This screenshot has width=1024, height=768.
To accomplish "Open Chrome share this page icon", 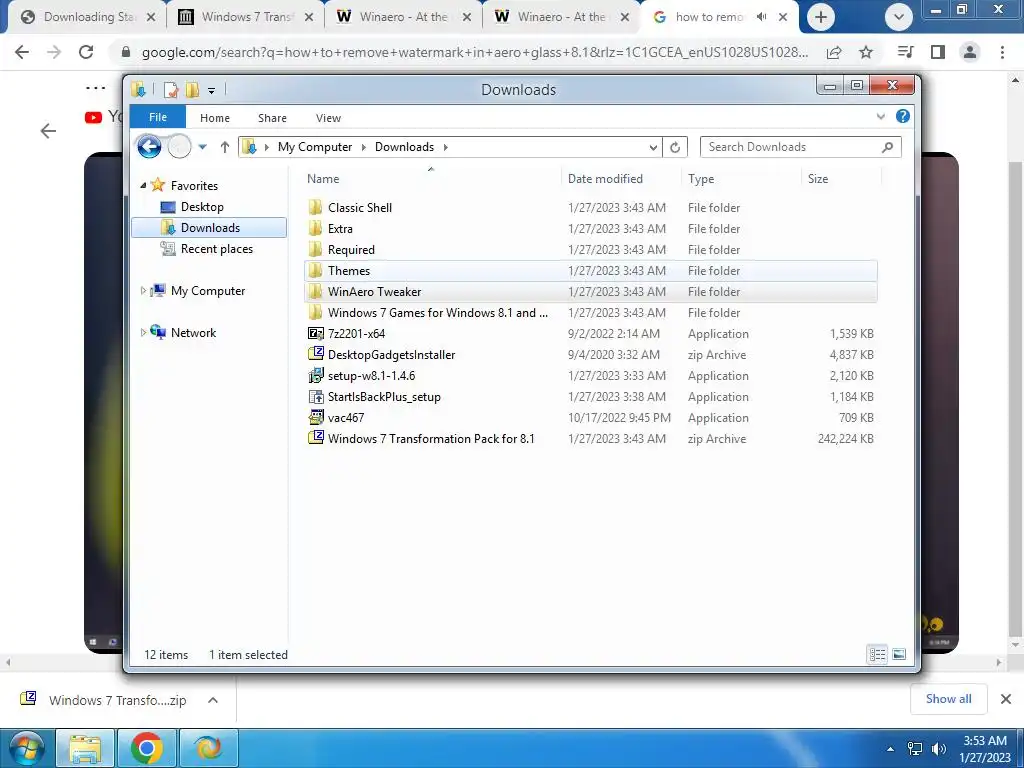I will coord(834,52).
